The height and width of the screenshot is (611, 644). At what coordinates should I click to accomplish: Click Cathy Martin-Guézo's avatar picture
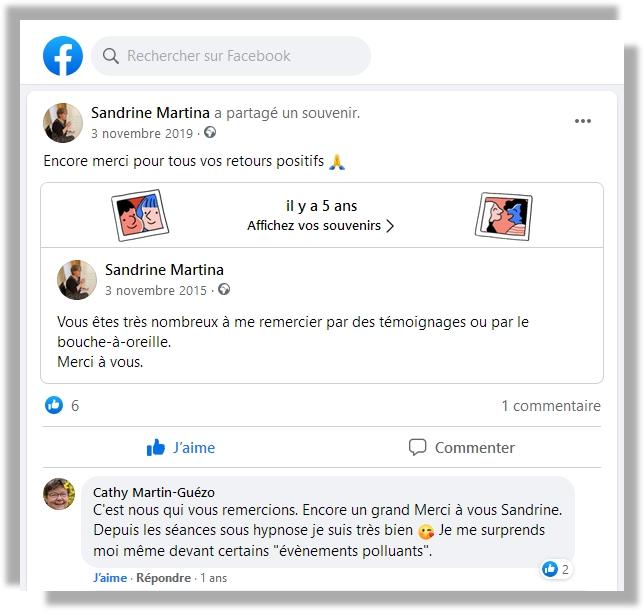tap(59, 494)
